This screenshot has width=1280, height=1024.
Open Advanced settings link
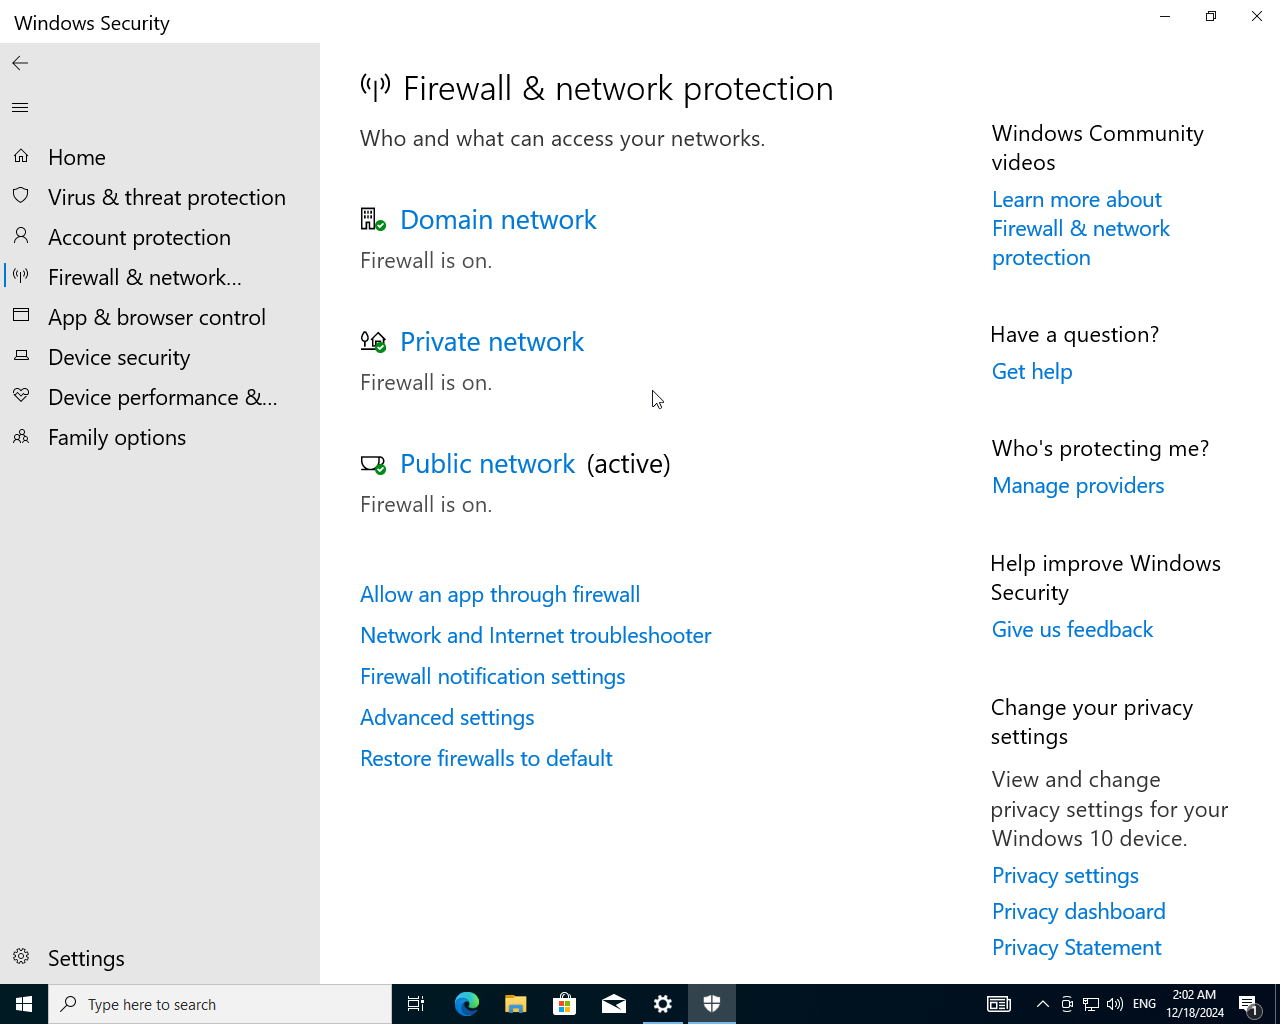click(447, 717)
